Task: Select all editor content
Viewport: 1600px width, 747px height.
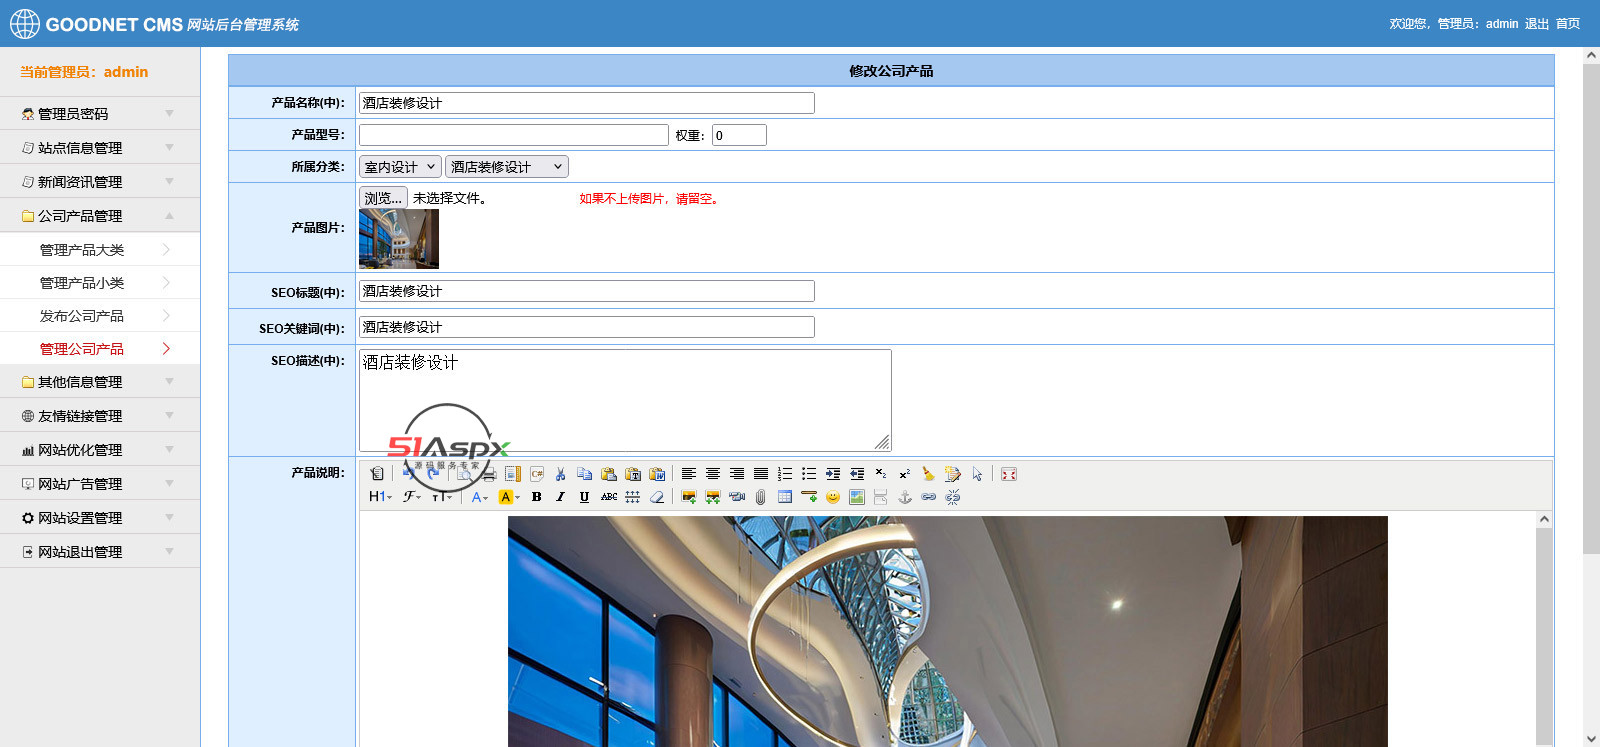Action: [x=977, y=474]
